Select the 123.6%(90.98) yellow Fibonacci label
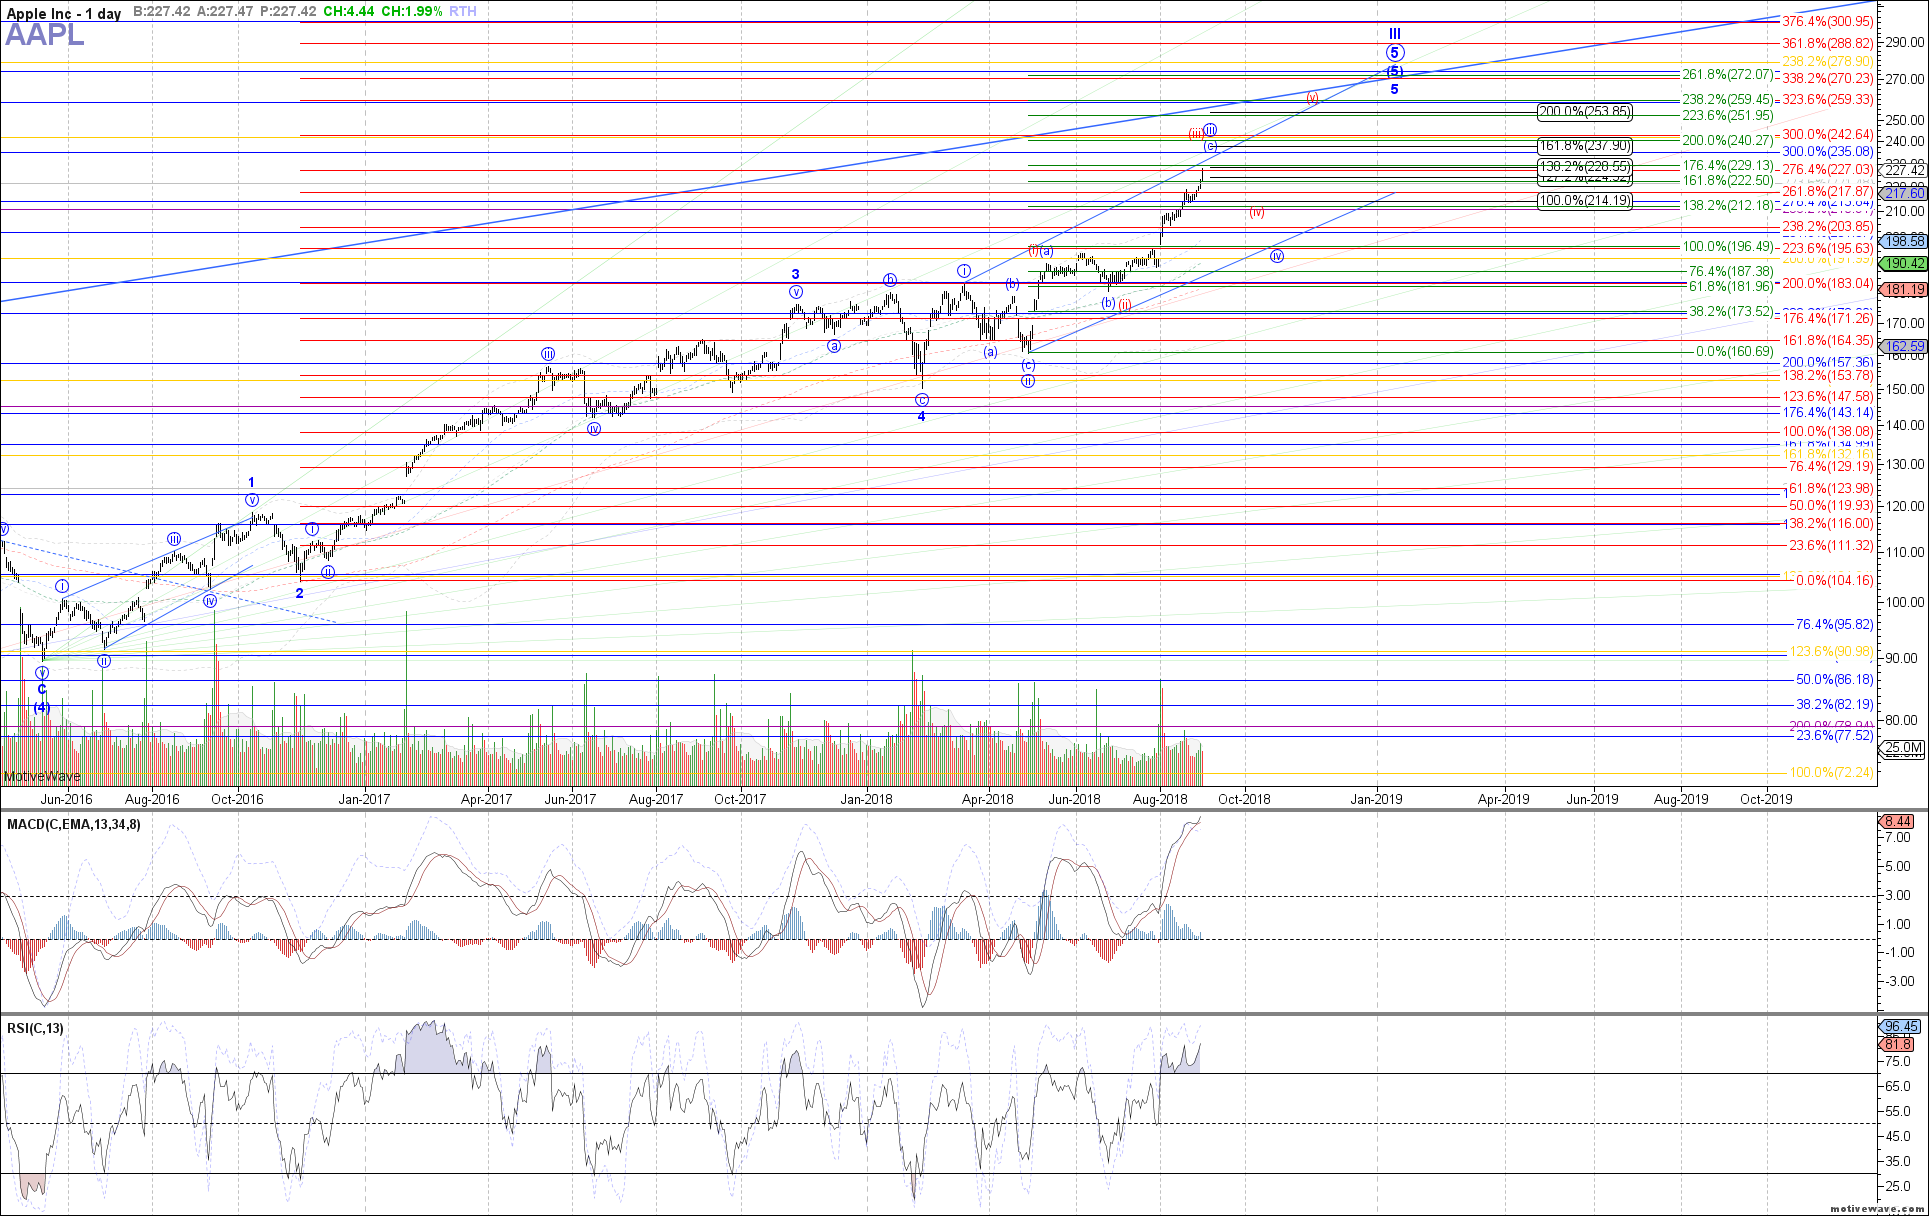 (x=1831, y=652)
